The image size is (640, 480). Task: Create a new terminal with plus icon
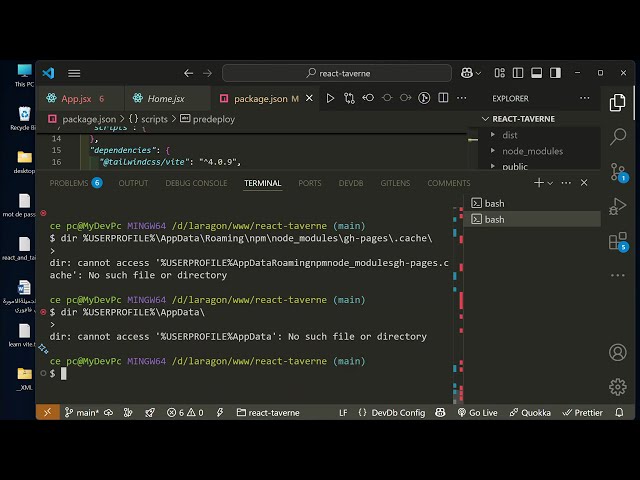tap(539, 183)
